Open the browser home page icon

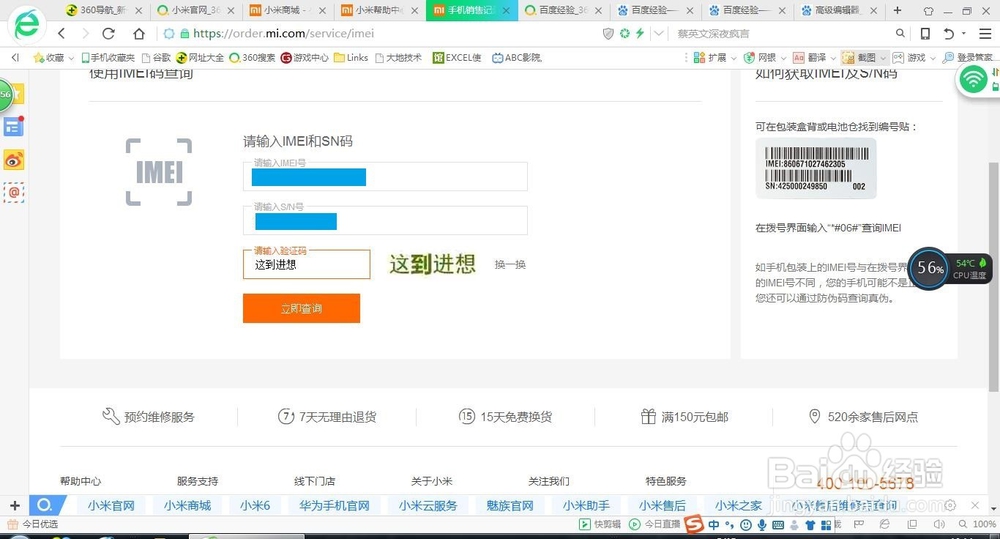point(138,33)
